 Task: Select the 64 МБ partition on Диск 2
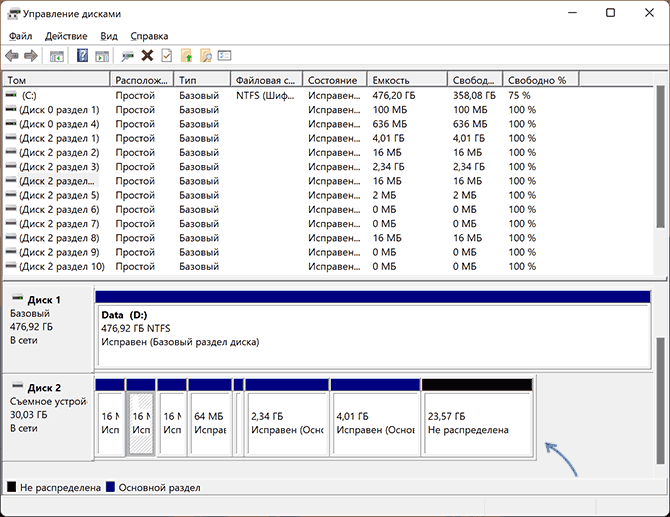pos(210,417)
